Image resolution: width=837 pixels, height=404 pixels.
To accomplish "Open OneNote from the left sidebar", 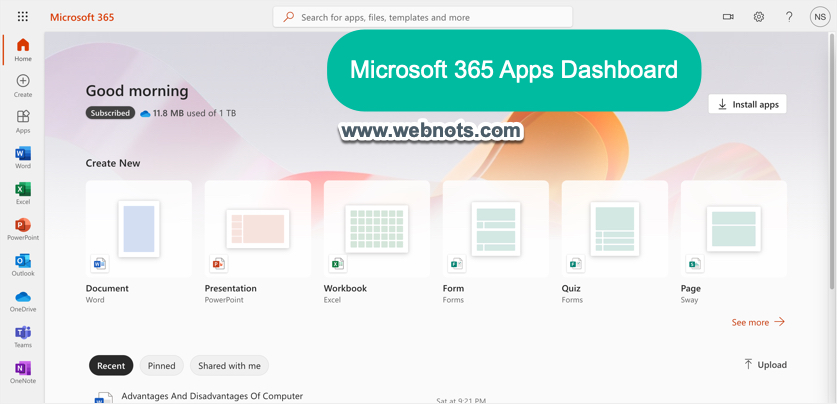I will (23, 372).
